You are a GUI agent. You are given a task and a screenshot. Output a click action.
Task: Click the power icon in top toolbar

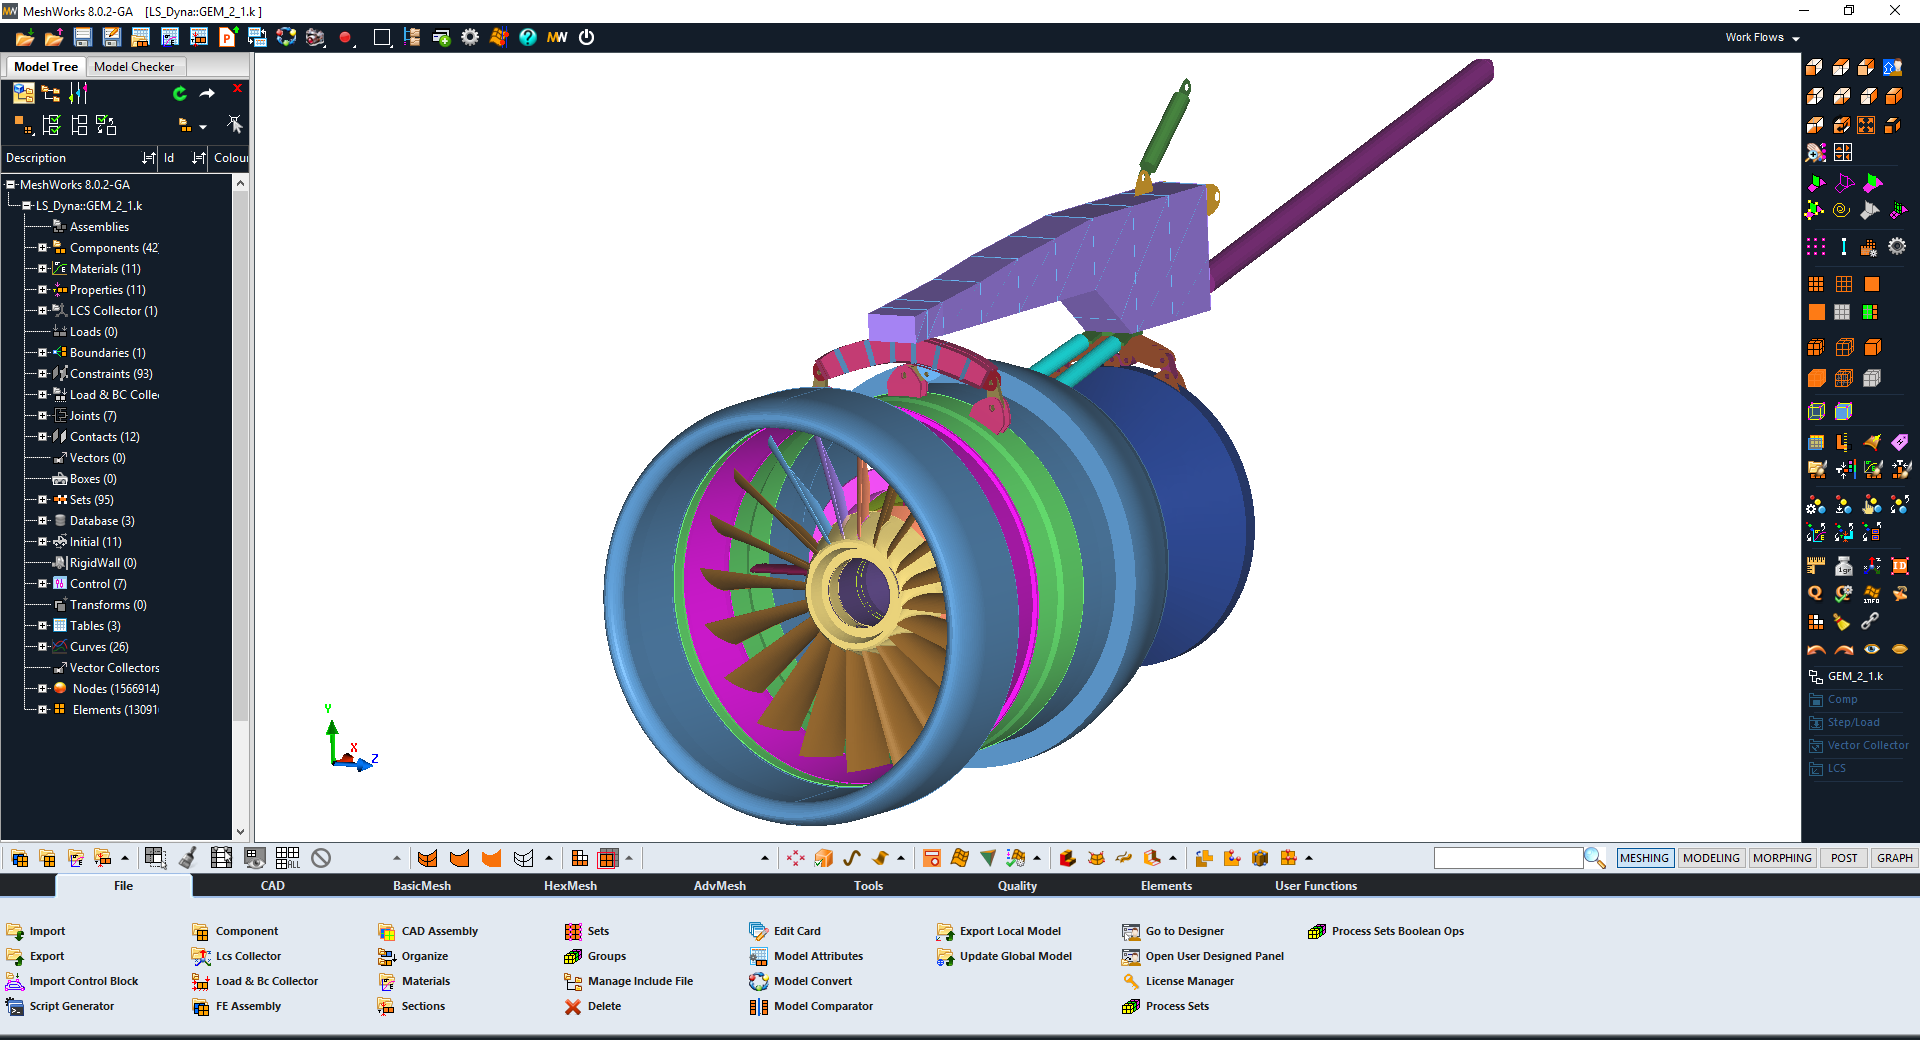click(587, 37)
